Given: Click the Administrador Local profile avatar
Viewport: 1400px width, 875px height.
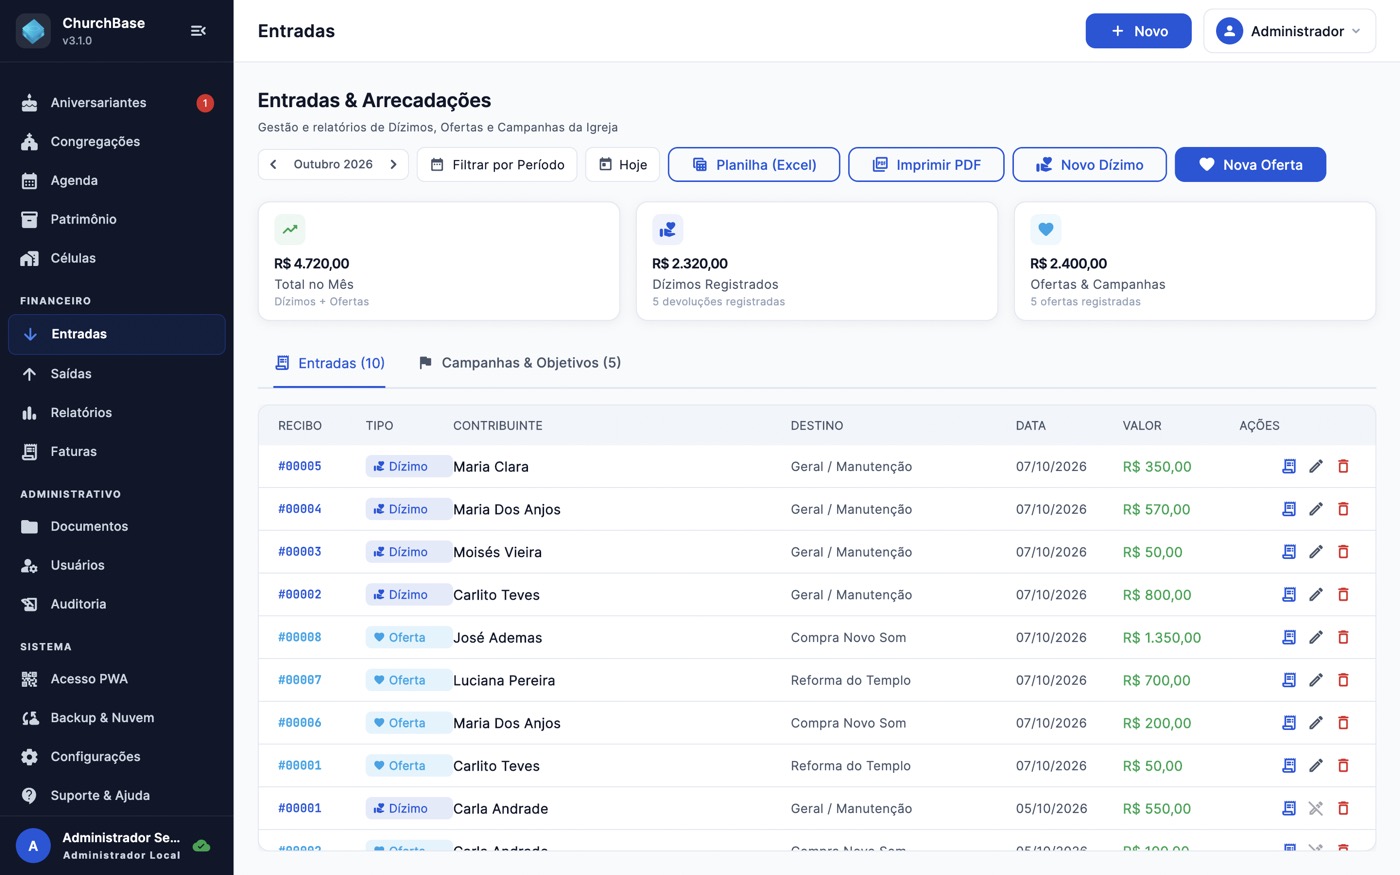Looking at the screenshot, I should pyautogui.click(x=33, y=846).
